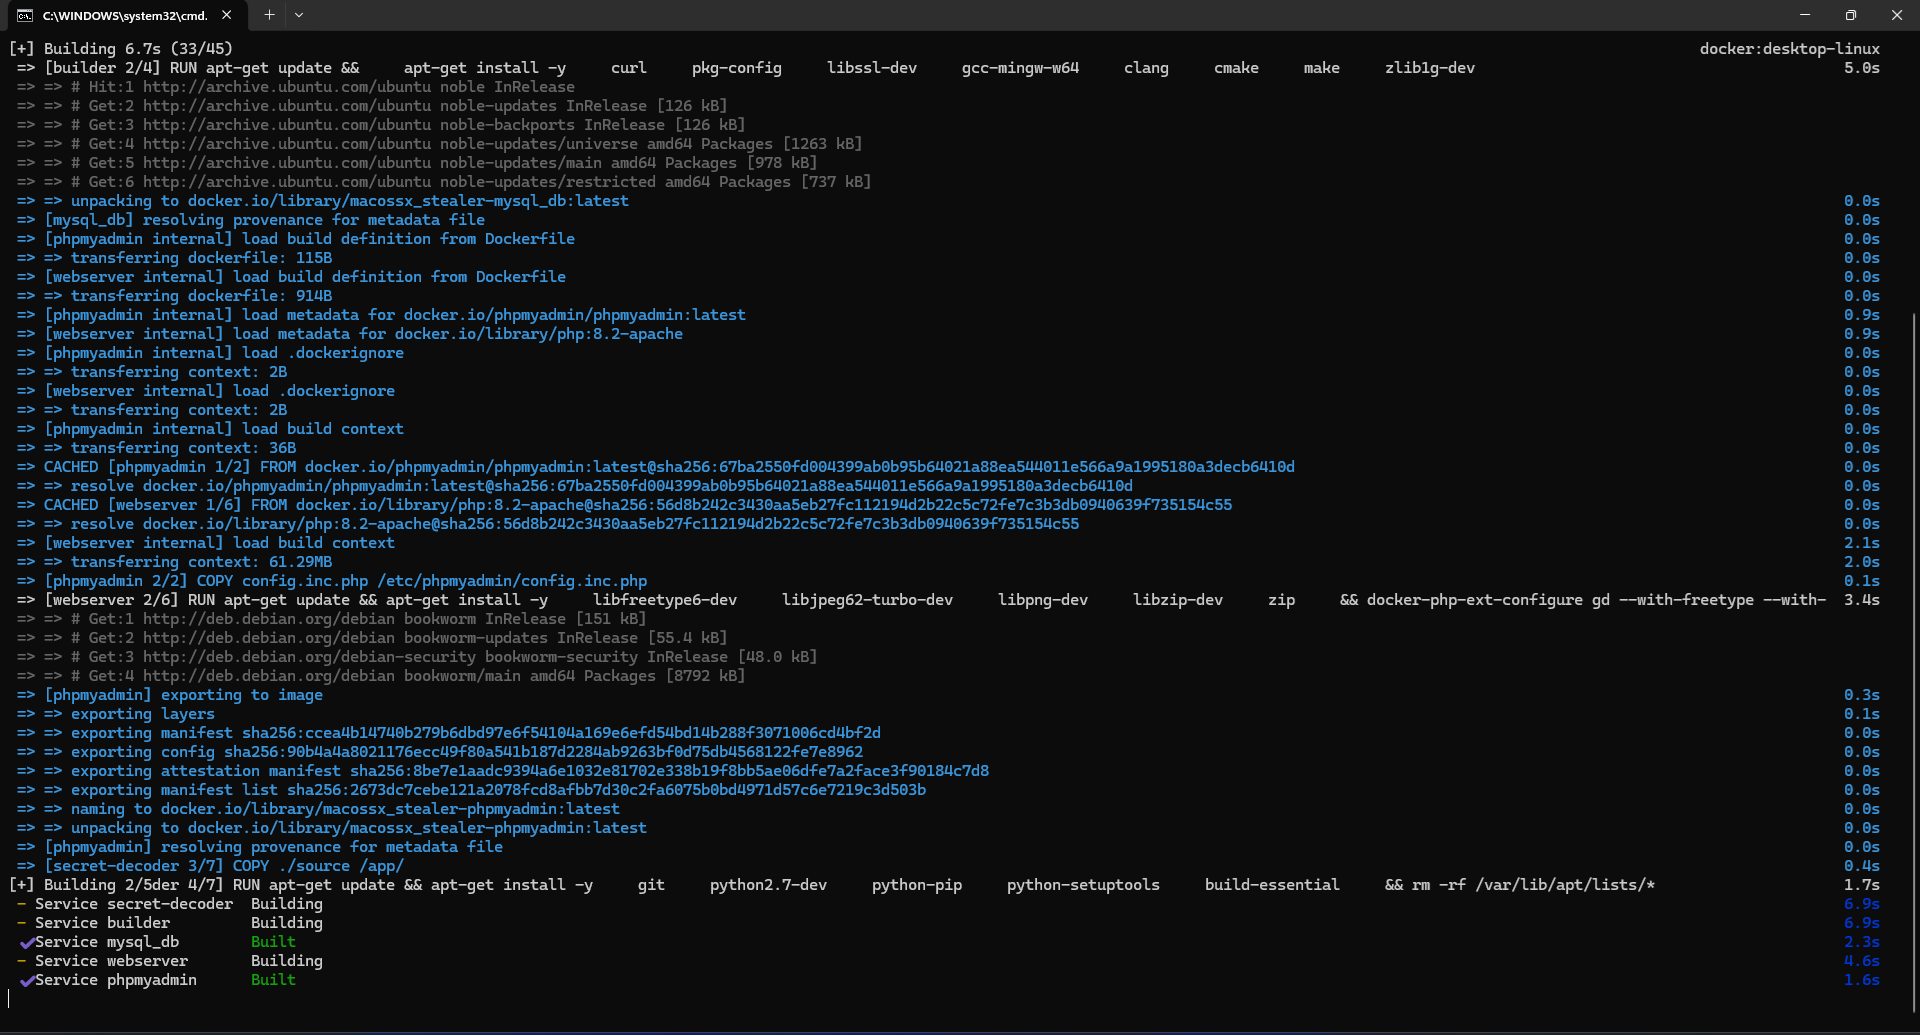Click 'exporting manifest list sha256:2673dc' line

pyautogui.click(x=472, y=790)
